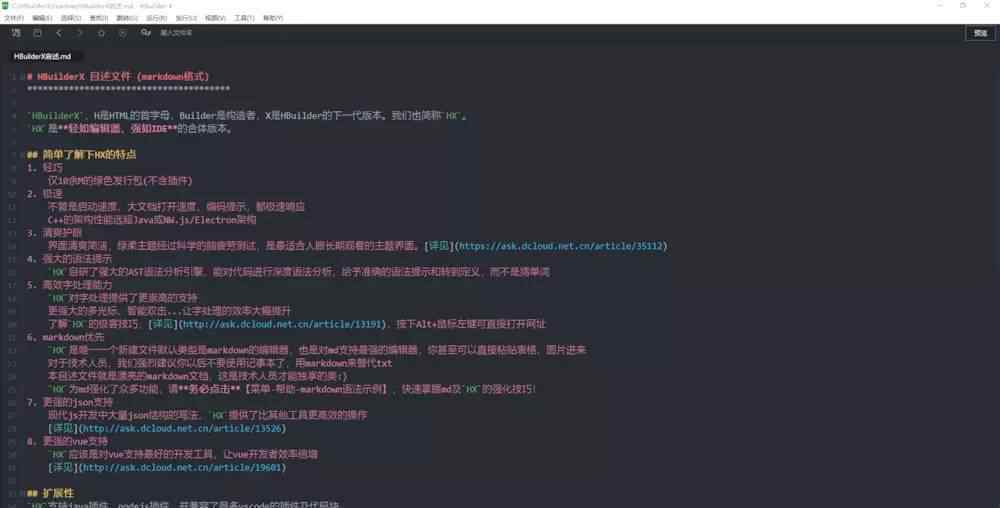This screenshot has width=1000, height=508.
Task: Click the list item '5. 高效字处理能力'
Action: tap(69, 285)
